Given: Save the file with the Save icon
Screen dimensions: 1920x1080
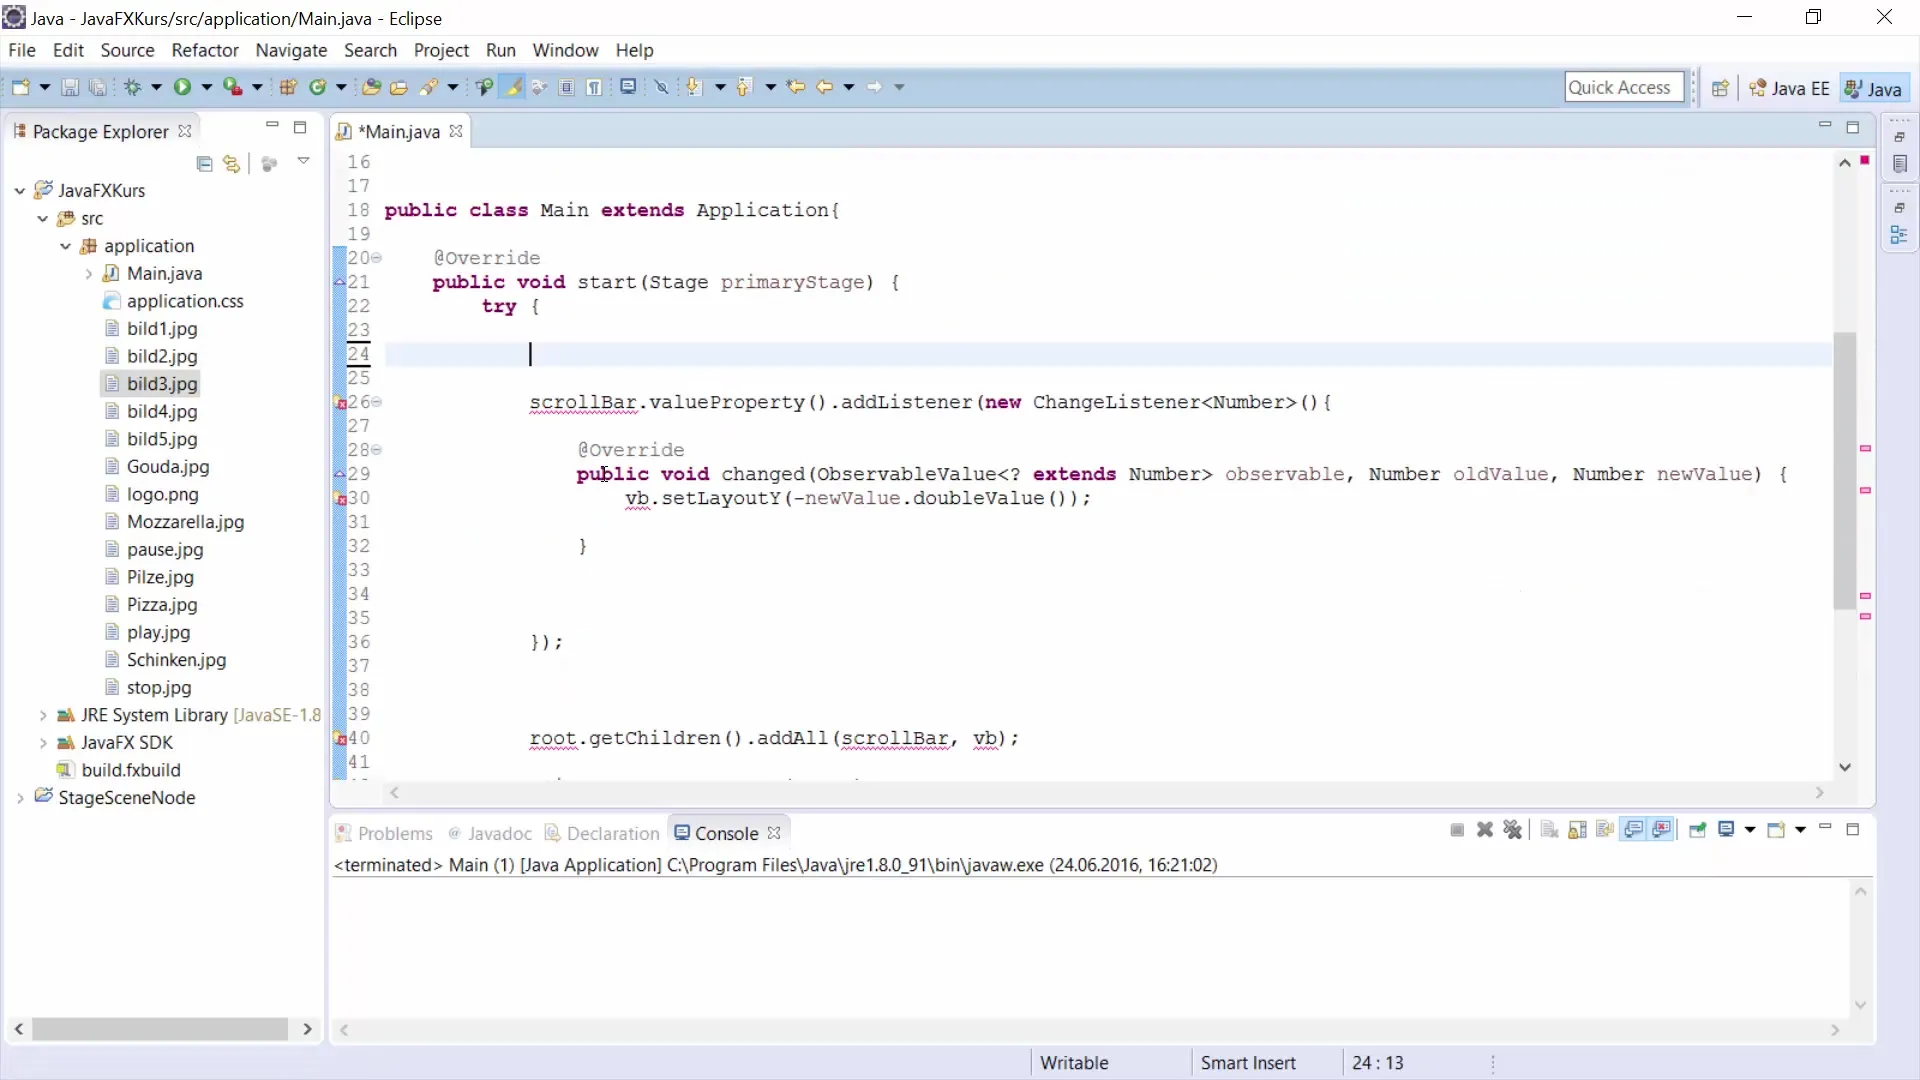Looking at the screenshot, I should pos(70,87).
